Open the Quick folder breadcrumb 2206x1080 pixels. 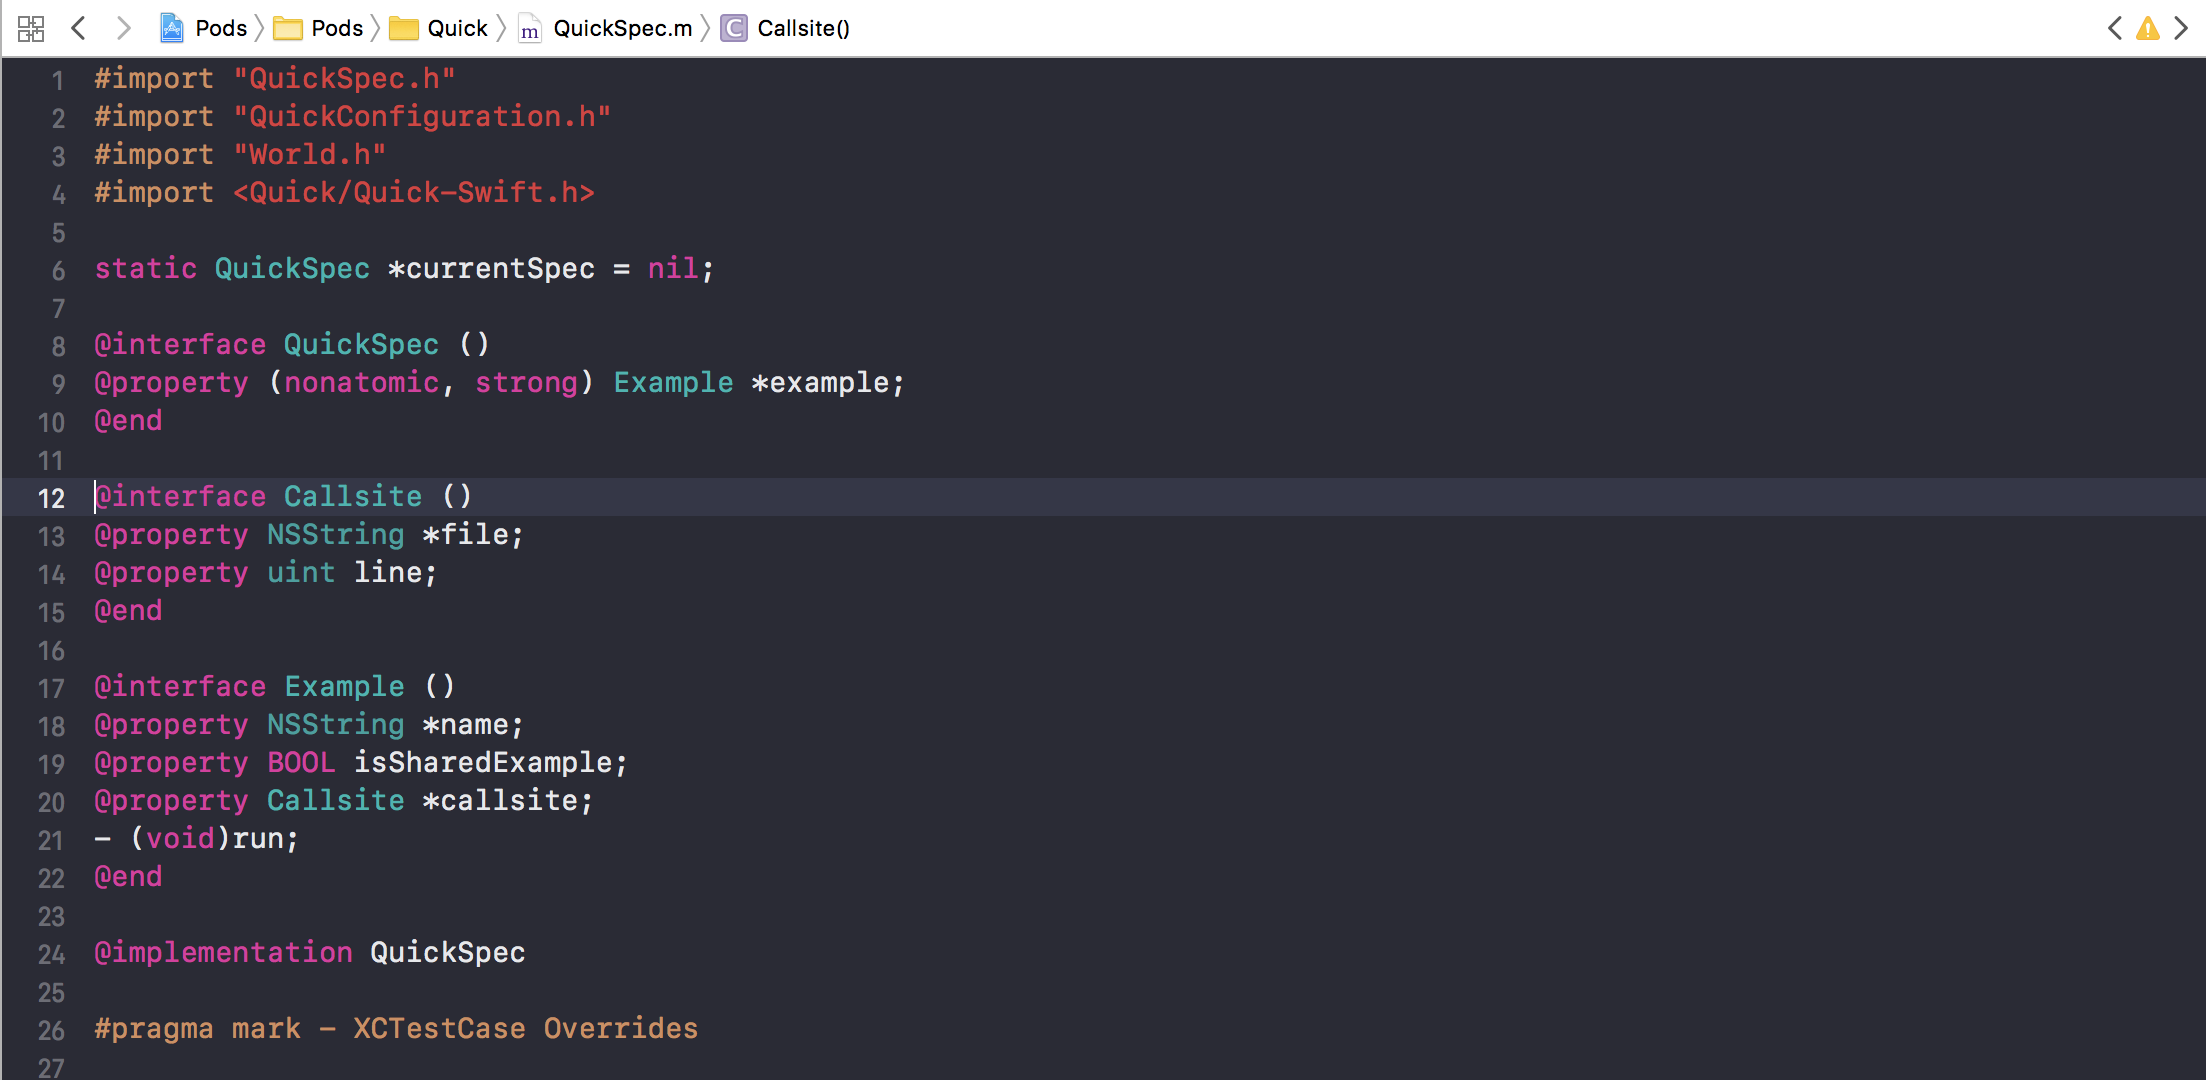click(457, 28)
